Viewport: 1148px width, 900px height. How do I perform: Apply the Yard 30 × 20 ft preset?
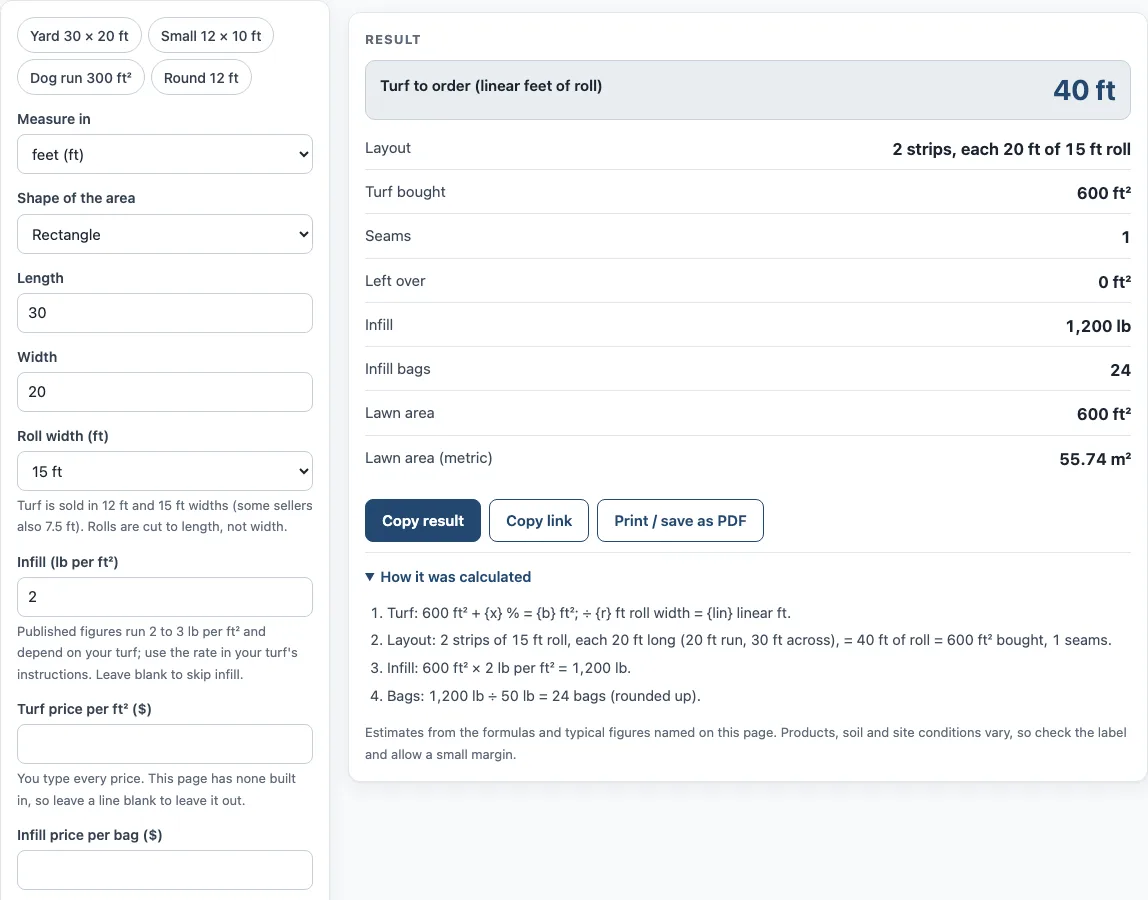[79, 36]
